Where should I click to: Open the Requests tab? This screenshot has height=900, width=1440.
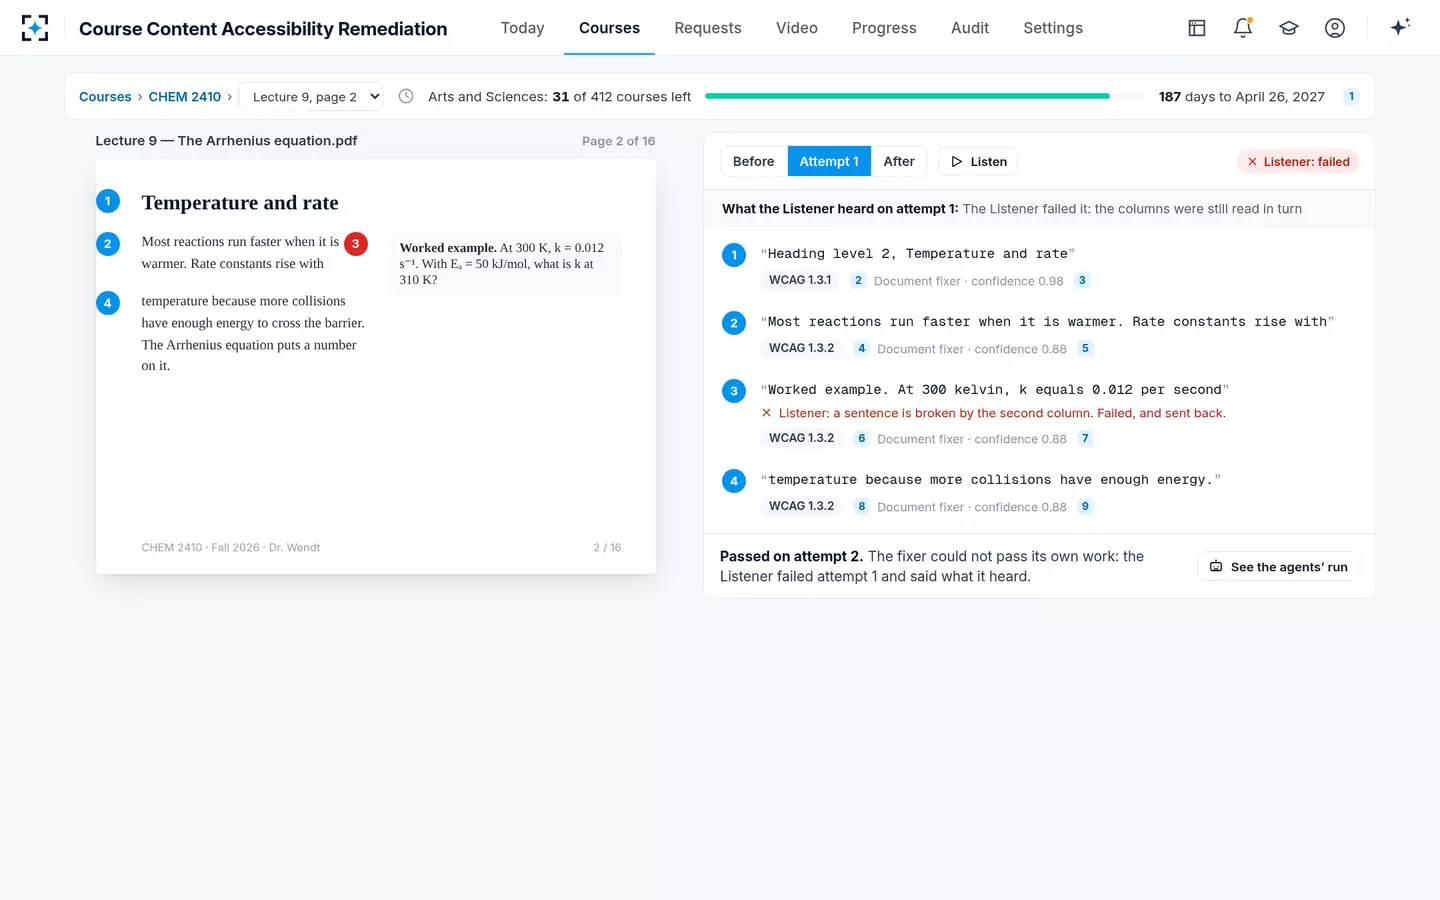(x=708, y=28)
